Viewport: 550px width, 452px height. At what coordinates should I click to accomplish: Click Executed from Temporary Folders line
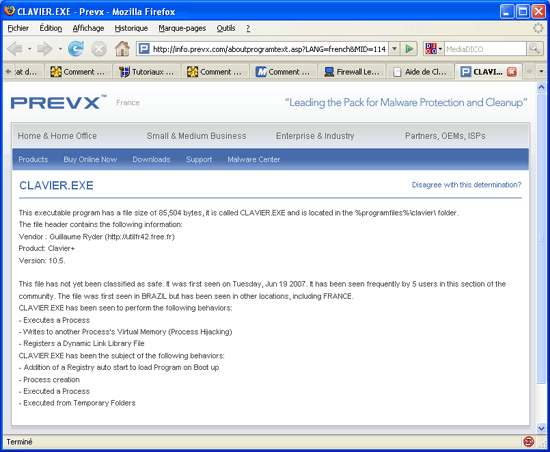pyautogui.click(x=77, y=403)
